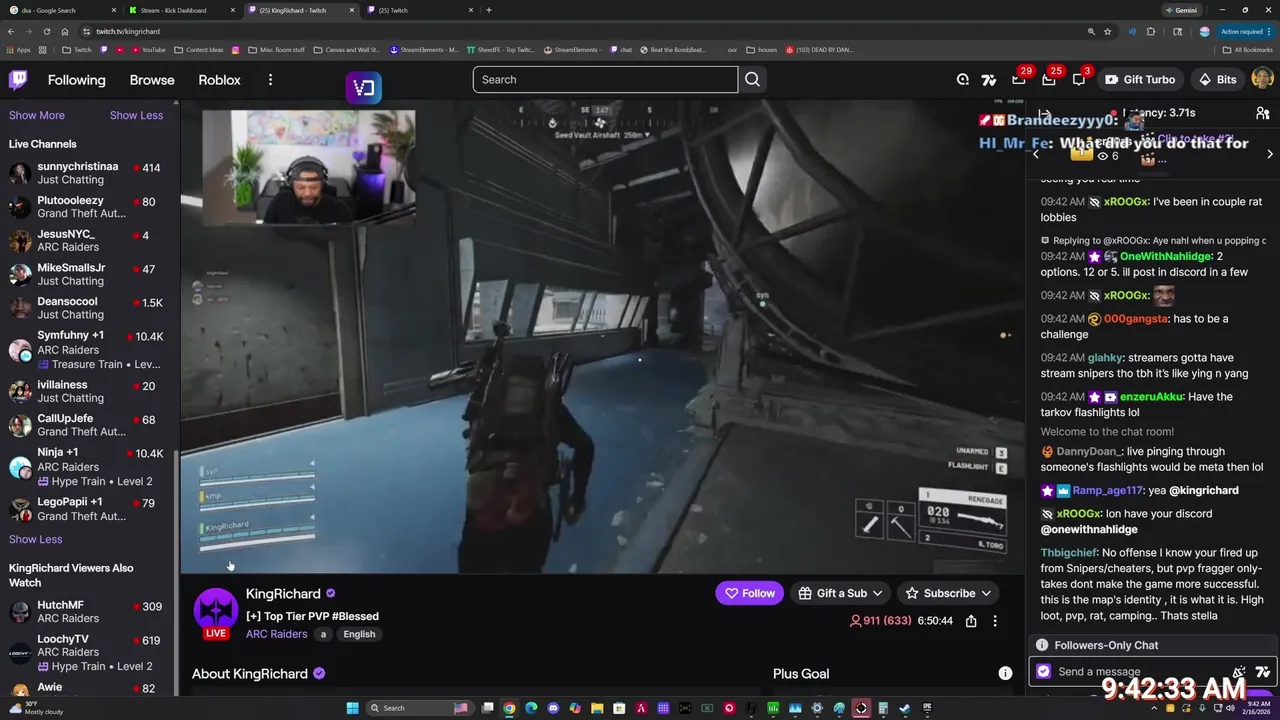Open the Browse tab
The width and height of the screenshot is (1280, 720).
(152, 80)
